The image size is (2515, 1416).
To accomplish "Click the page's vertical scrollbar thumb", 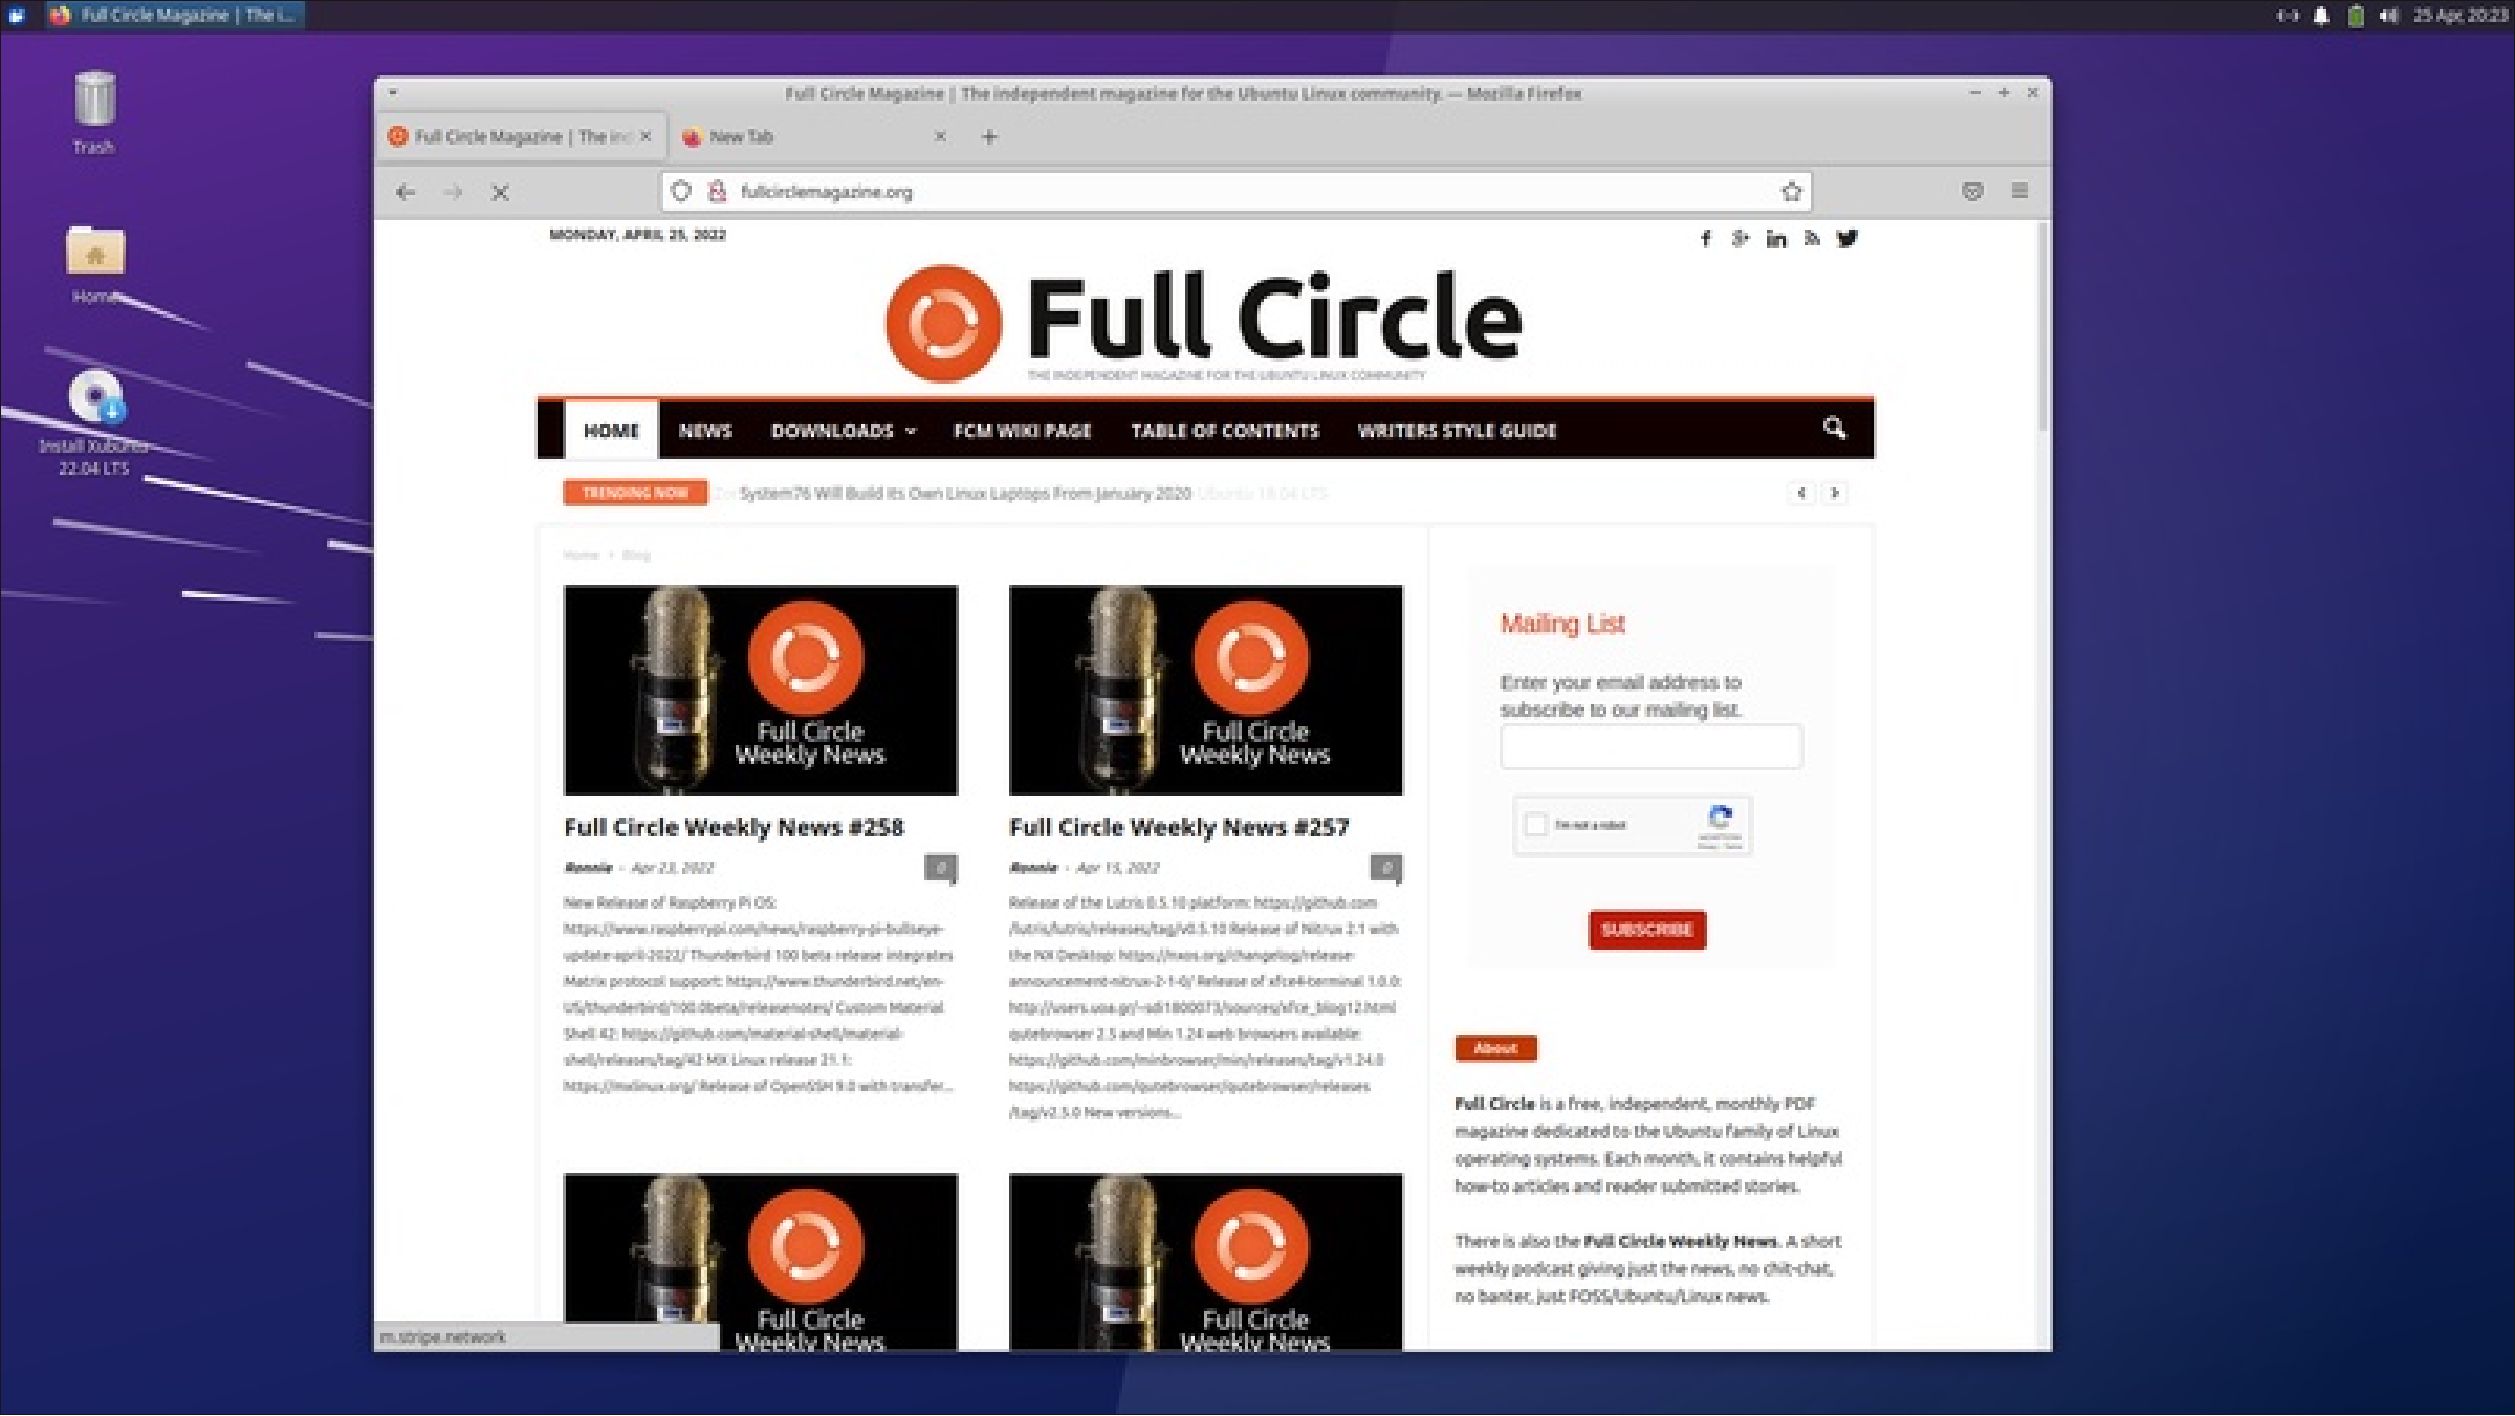I will pos(2043,326).
